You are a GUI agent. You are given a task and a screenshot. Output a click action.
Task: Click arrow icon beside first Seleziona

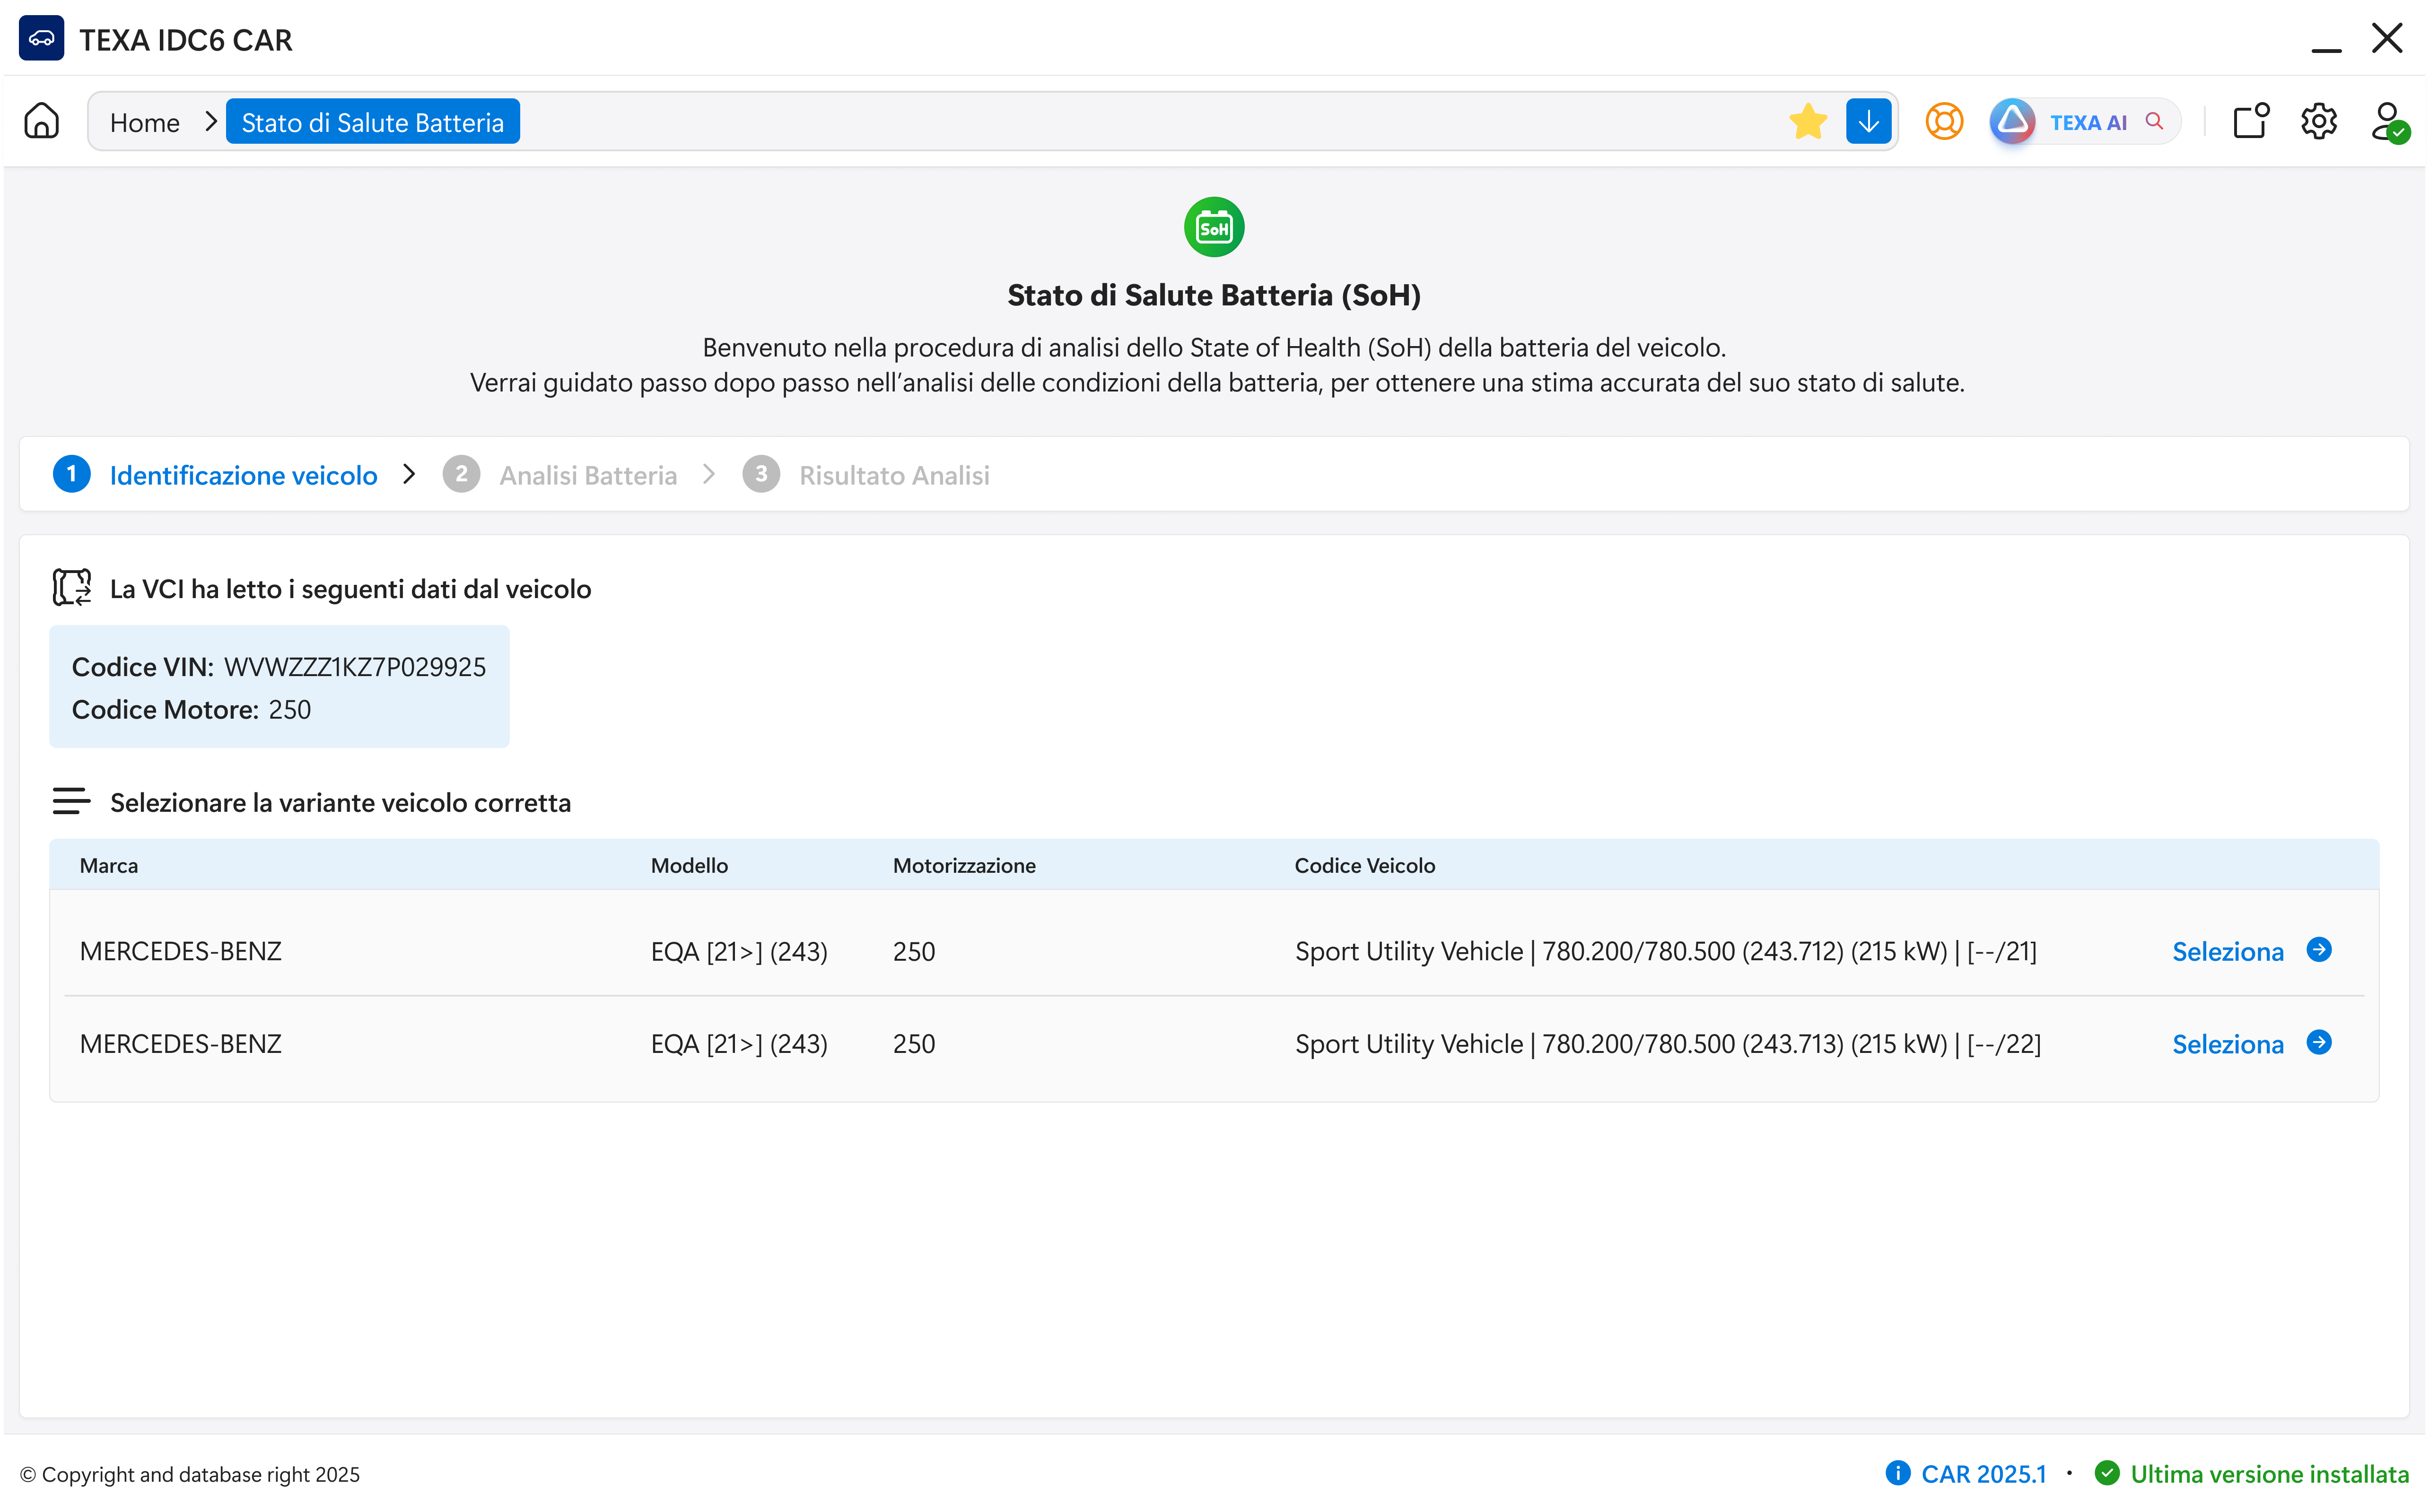pos(2318,949)
